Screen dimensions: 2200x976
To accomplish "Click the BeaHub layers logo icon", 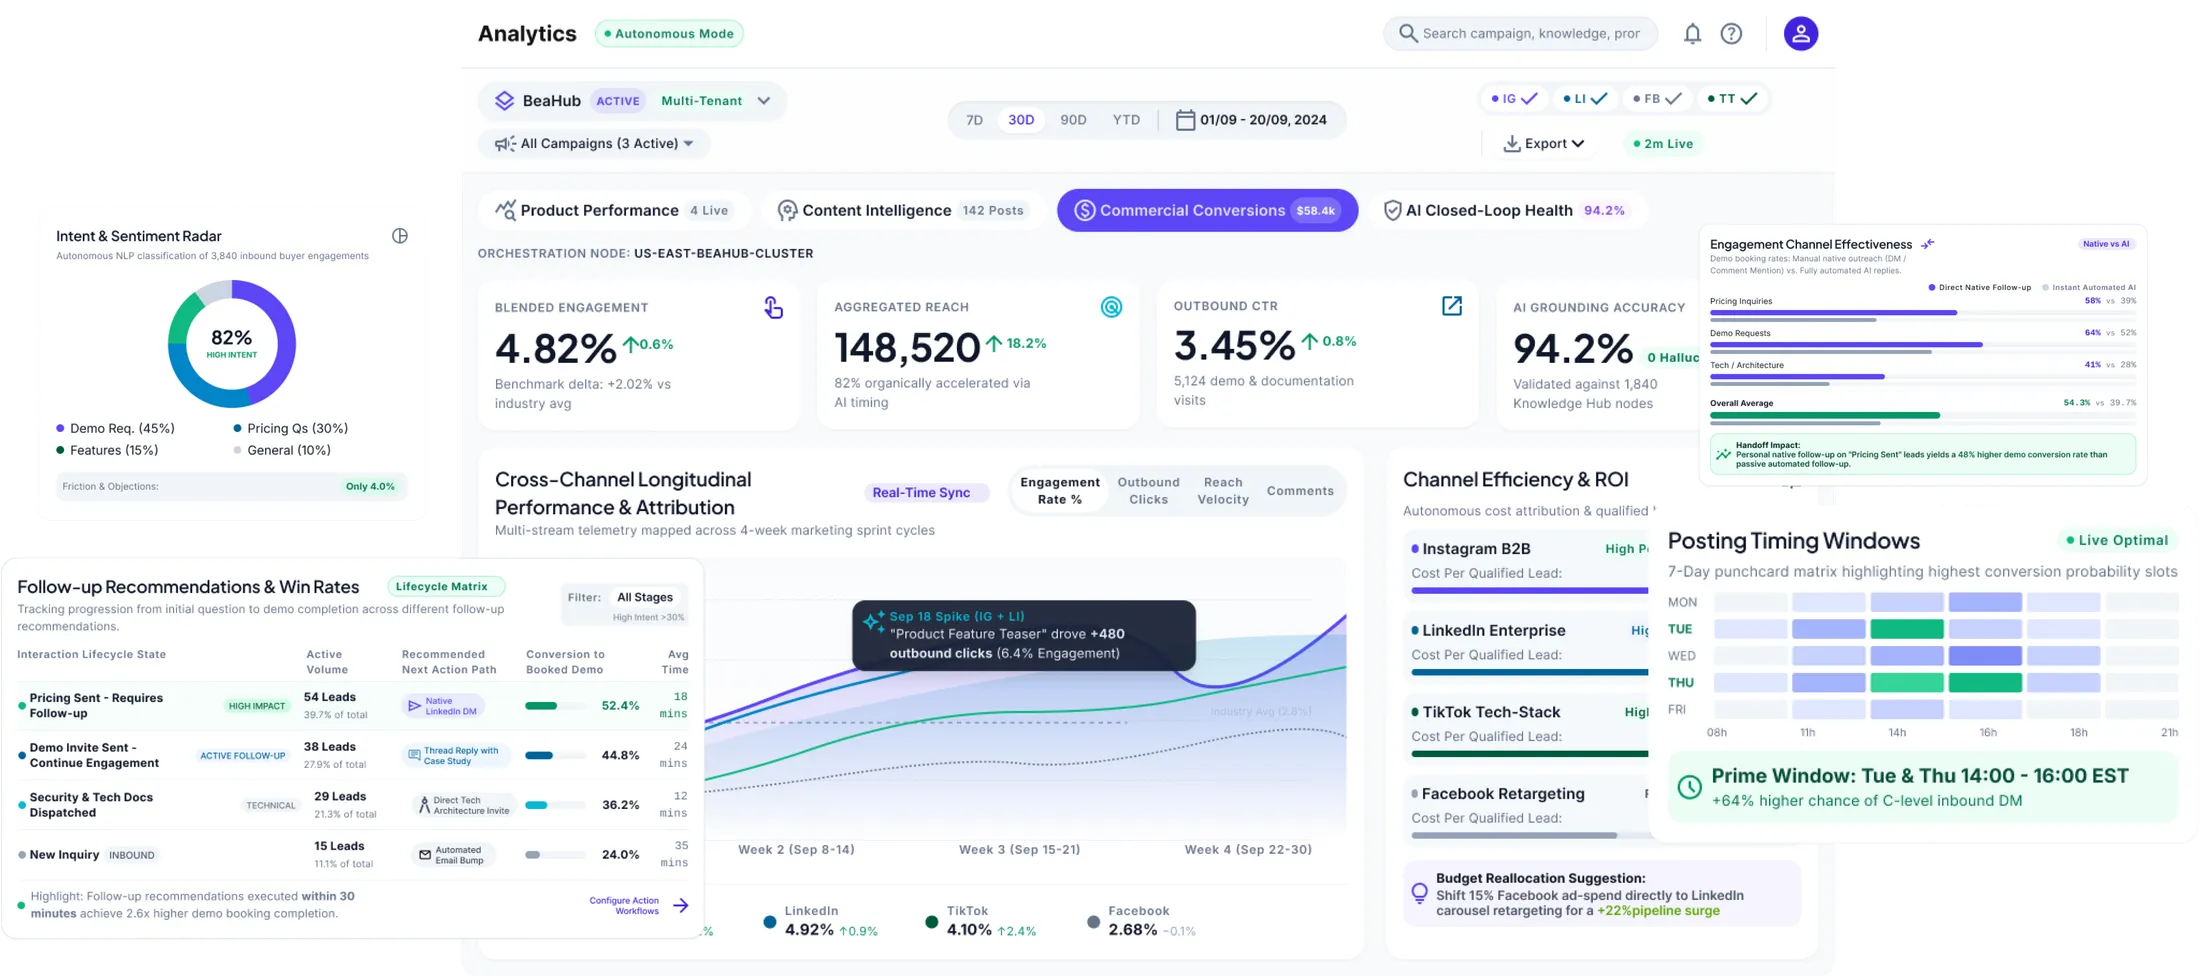I will coord(504,101).
